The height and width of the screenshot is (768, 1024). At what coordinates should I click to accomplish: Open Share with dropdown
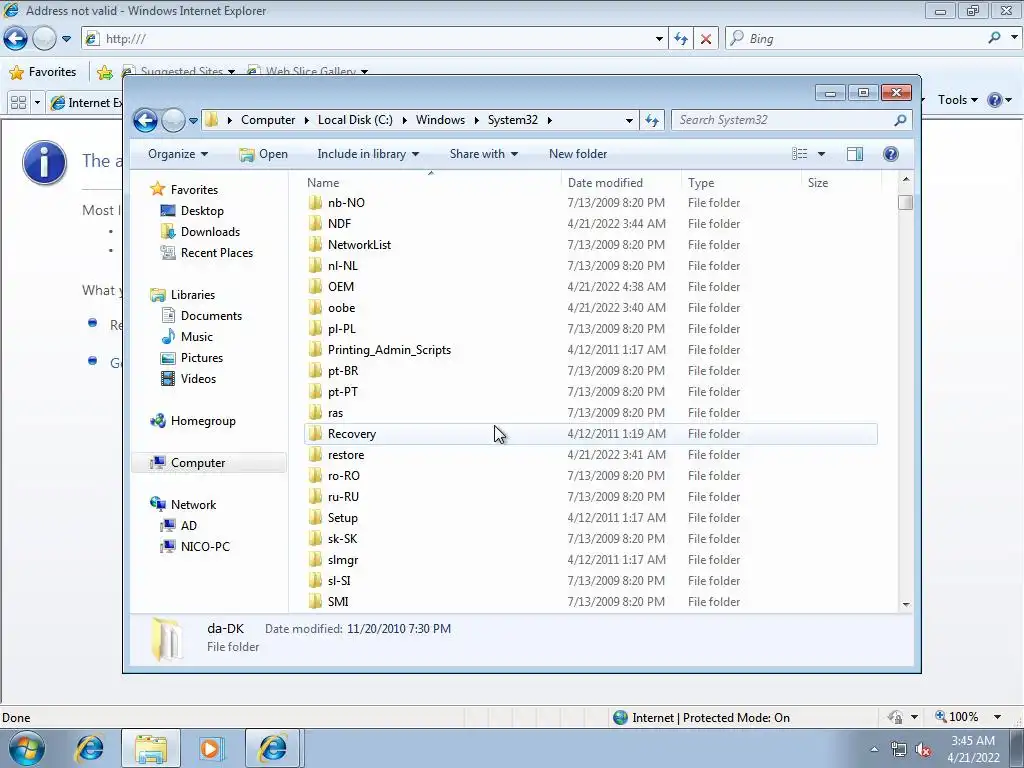pos(483,154)
